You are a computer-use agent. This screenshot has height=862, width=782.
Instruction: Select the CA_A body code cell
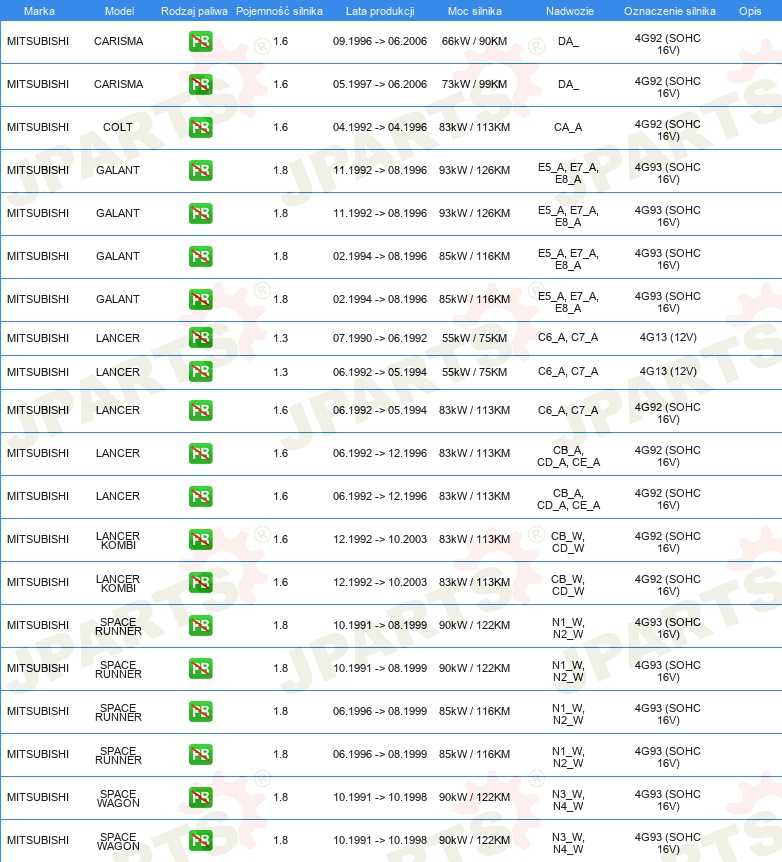click(568, 127)
